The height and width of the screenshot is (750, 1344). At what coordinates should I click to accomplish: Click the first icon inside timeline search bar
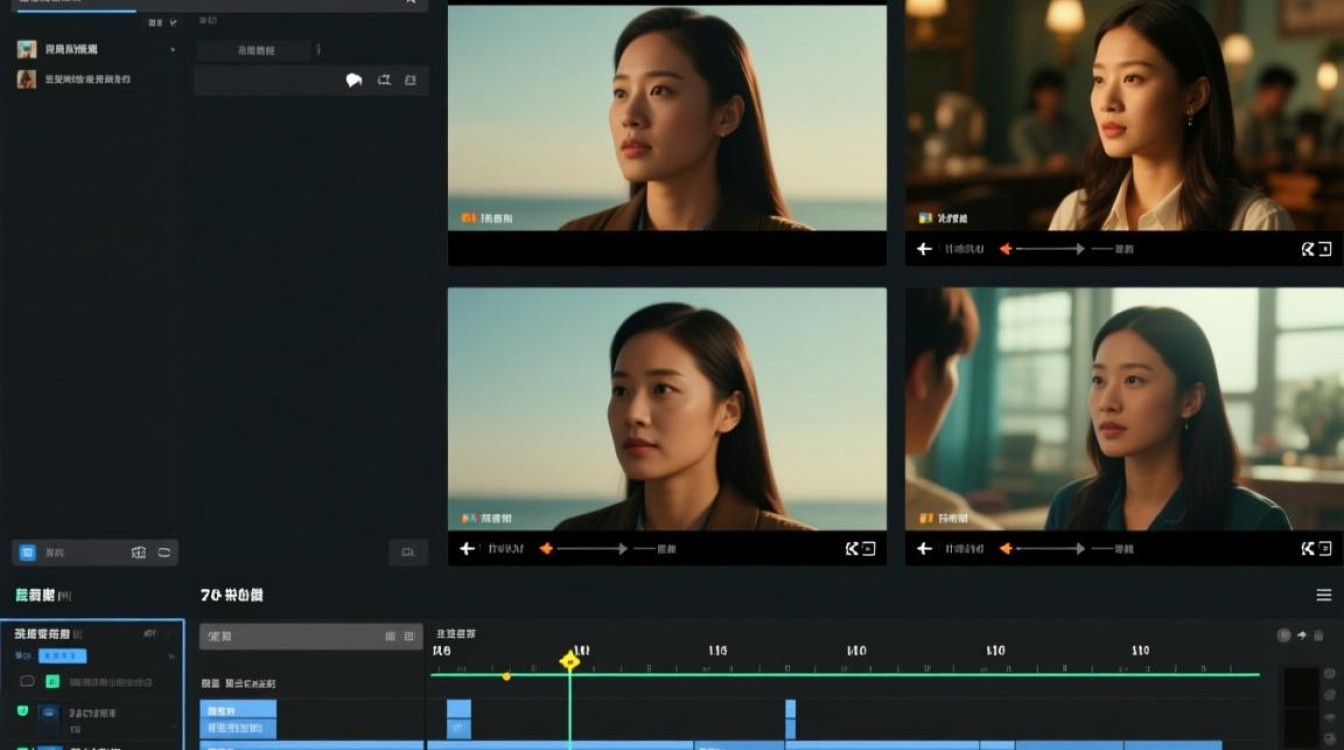[390, 636]
